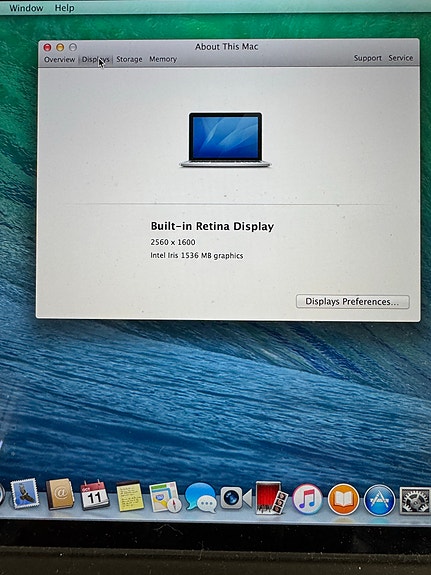This screenshot has height=575, width=431.
Task: Launch iTunes music note icon
Action: [x=307, y=499]
